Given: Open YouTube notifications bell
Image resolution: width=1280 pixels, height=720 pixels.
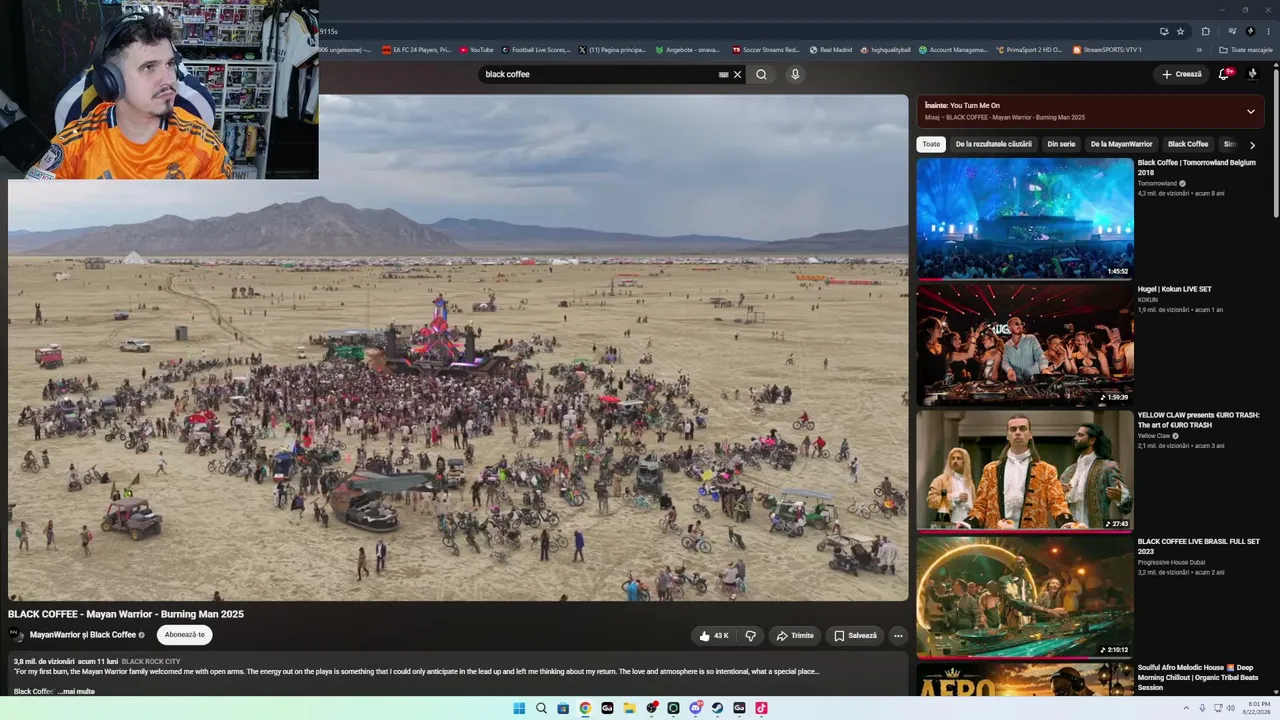Looking at the screenshot, I should tap(1224, 74).
